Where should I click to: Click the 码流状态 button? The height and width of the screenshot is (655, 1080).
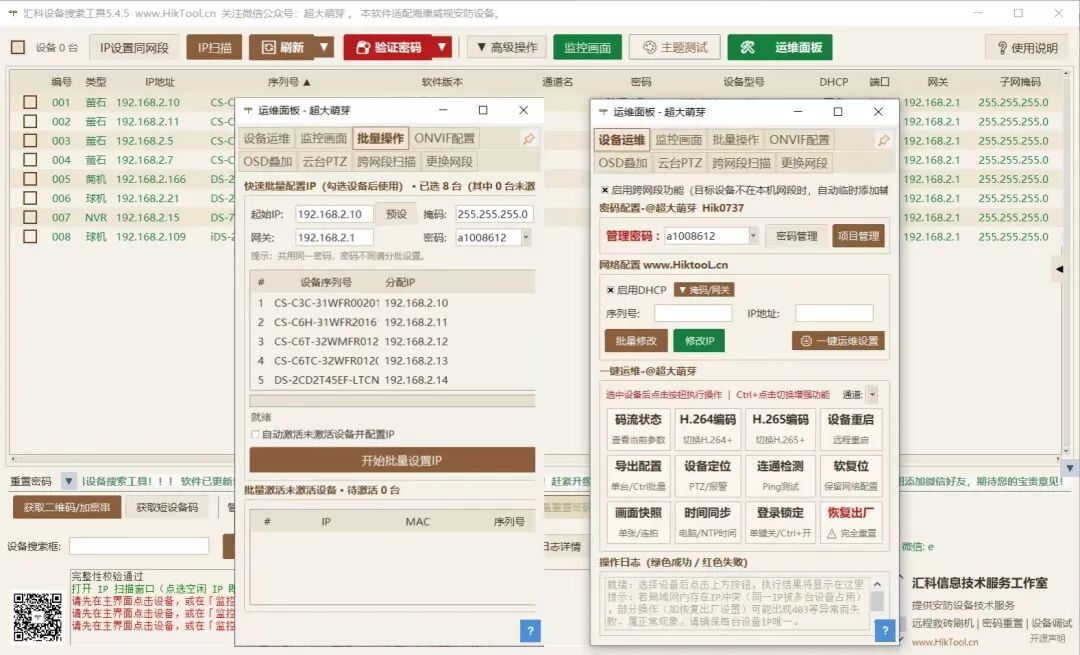click(x=638, y=428)
